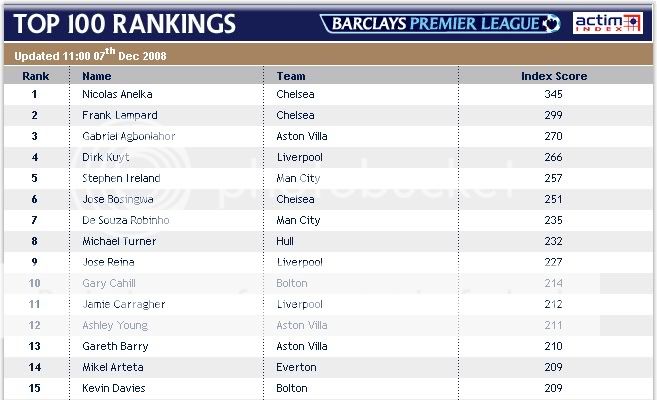Click Michael Turner's name

[x=118, y=241]
